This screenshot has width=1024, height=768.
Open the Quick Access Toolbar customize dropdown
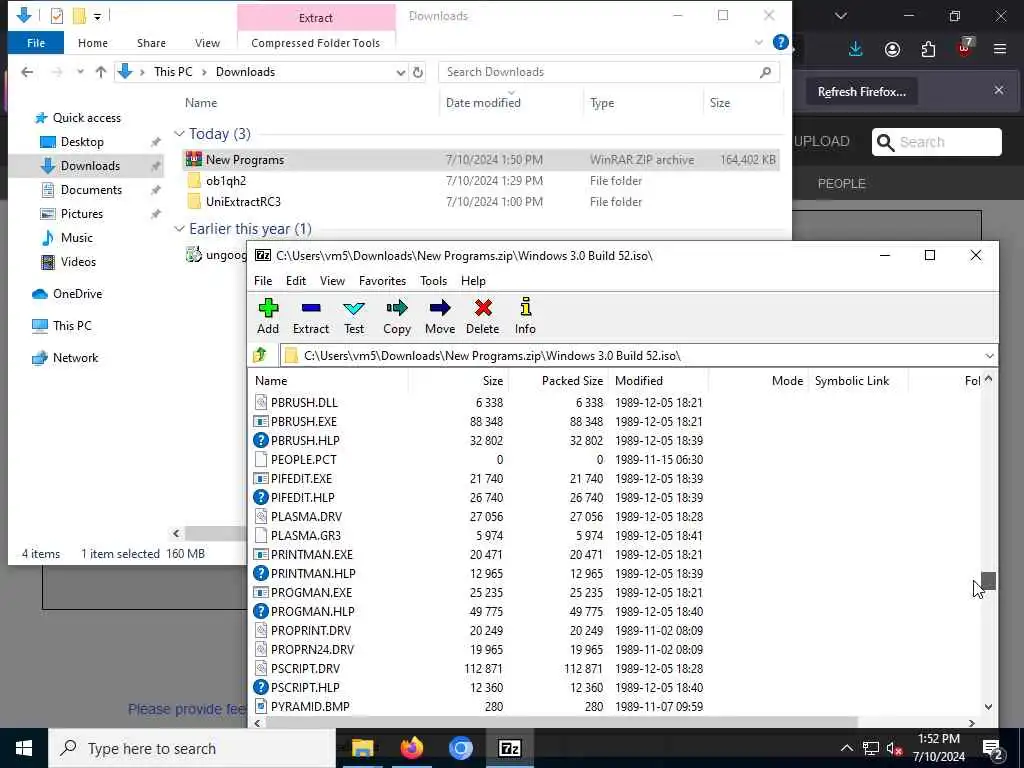click(97, 16)
